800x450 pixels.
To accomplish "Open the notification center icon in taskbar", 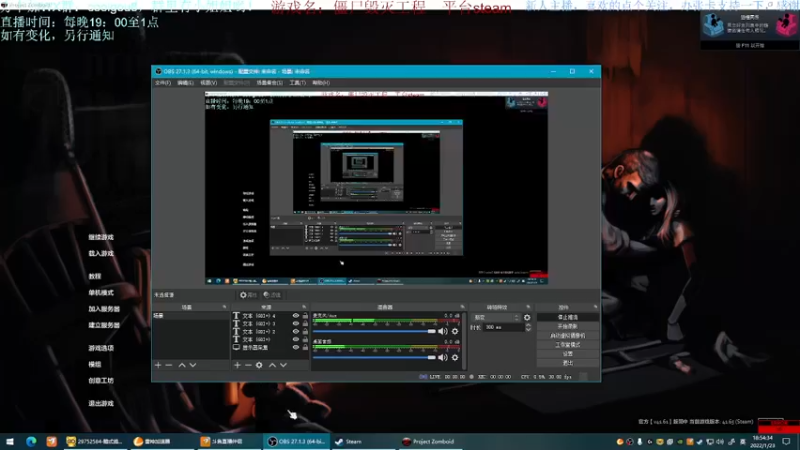I will coord(786,441).
